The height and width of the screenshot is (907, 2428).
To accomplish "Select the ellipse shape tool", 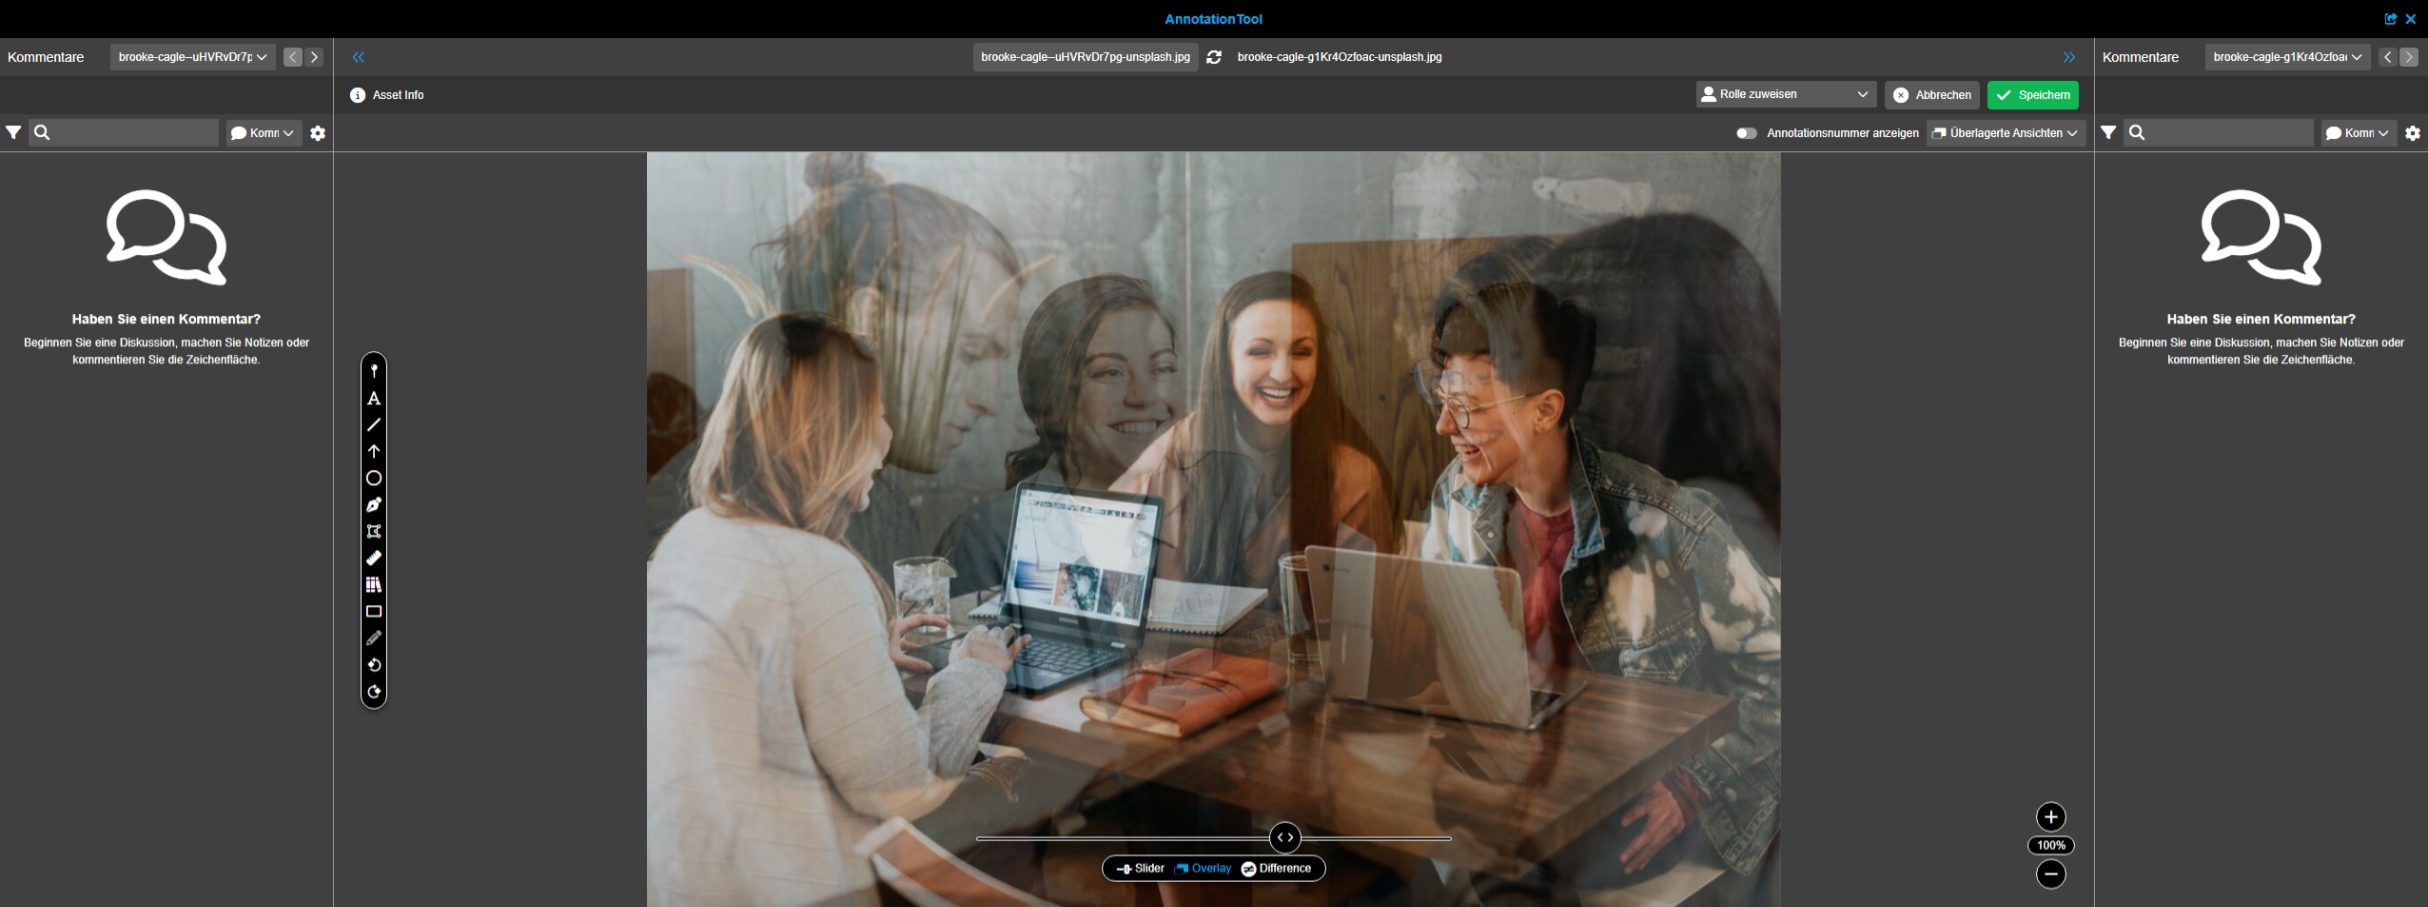I will tap(374, 478).
